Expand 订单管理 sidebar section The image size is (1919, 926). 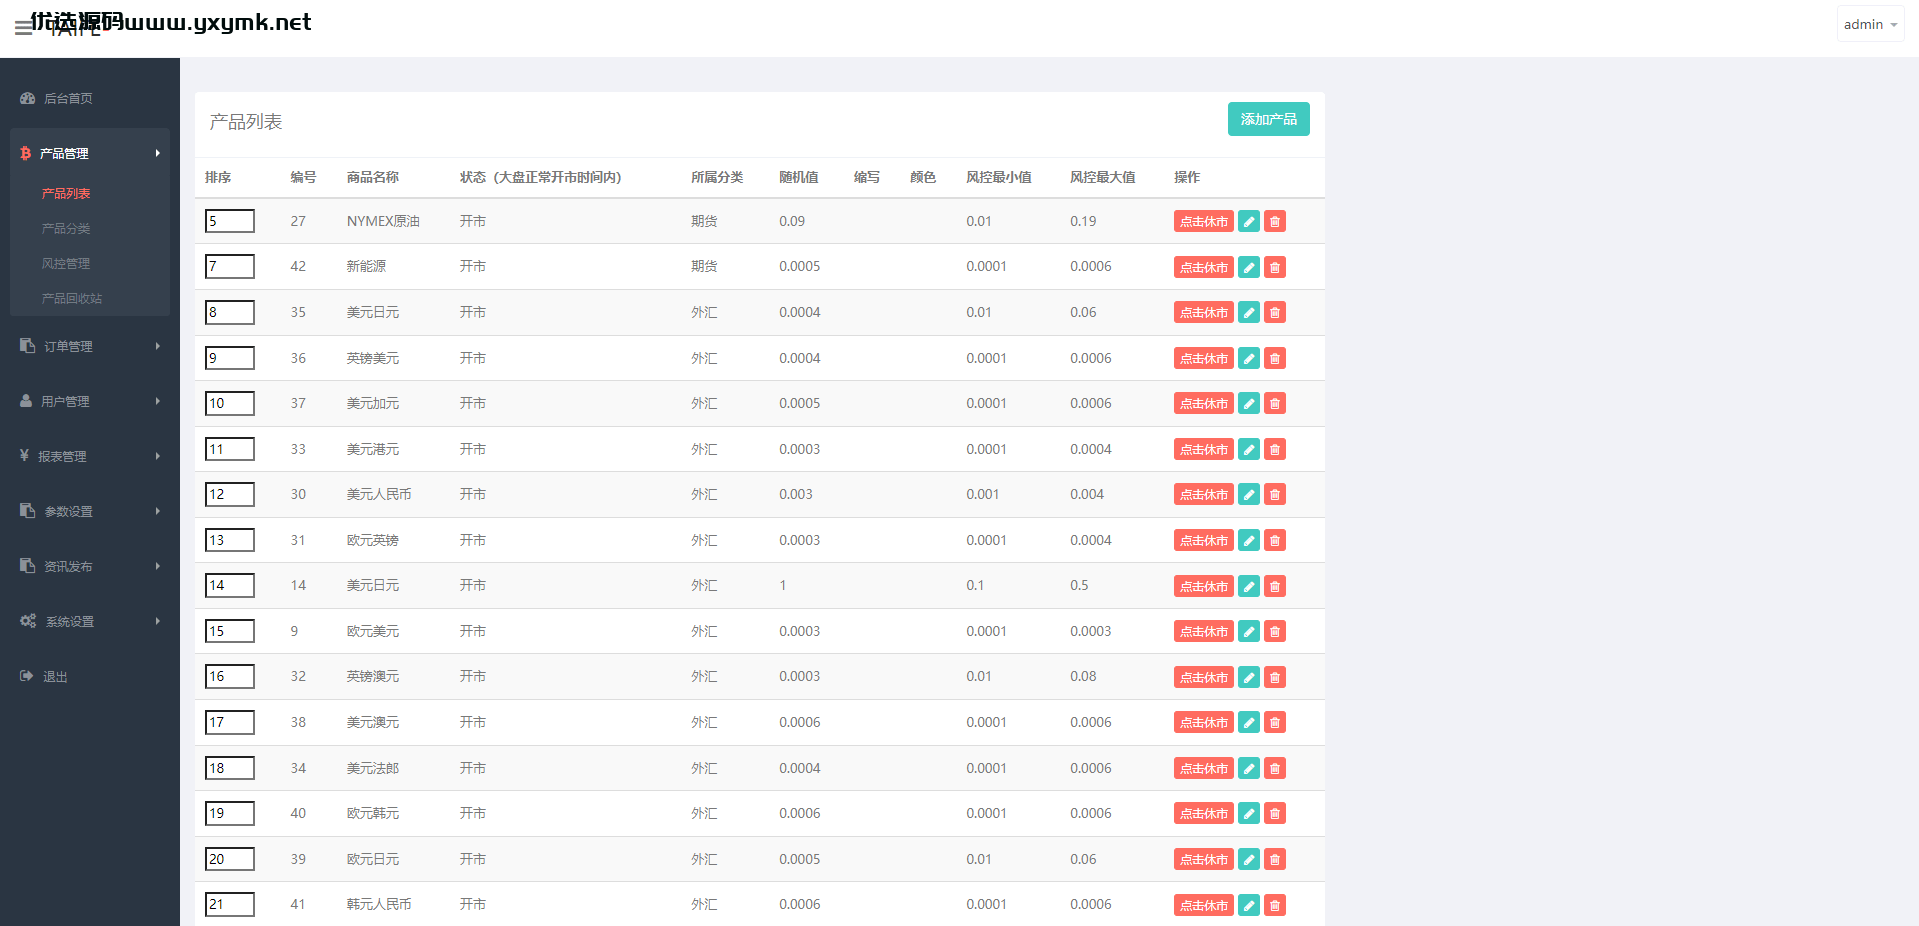tap(90, 346)
